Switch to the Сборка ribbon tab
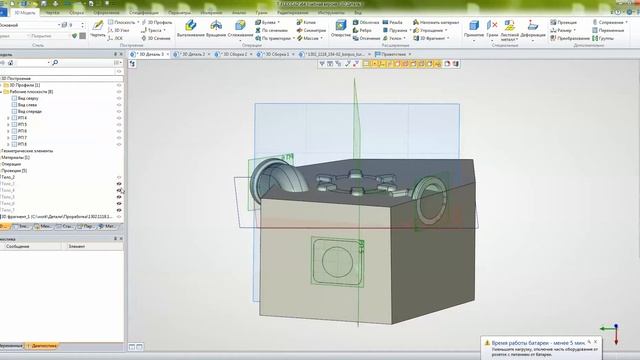 pos(76,13)
